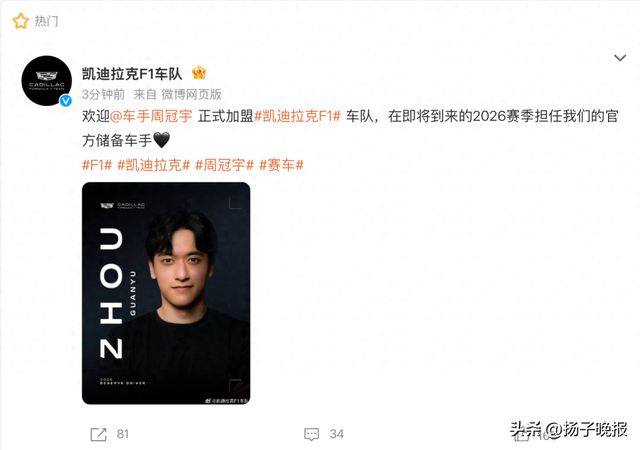The height and width of the screenshot is (450, 640).
Task: View the Zhou Guanyu poster image
Action: [166, 293]
